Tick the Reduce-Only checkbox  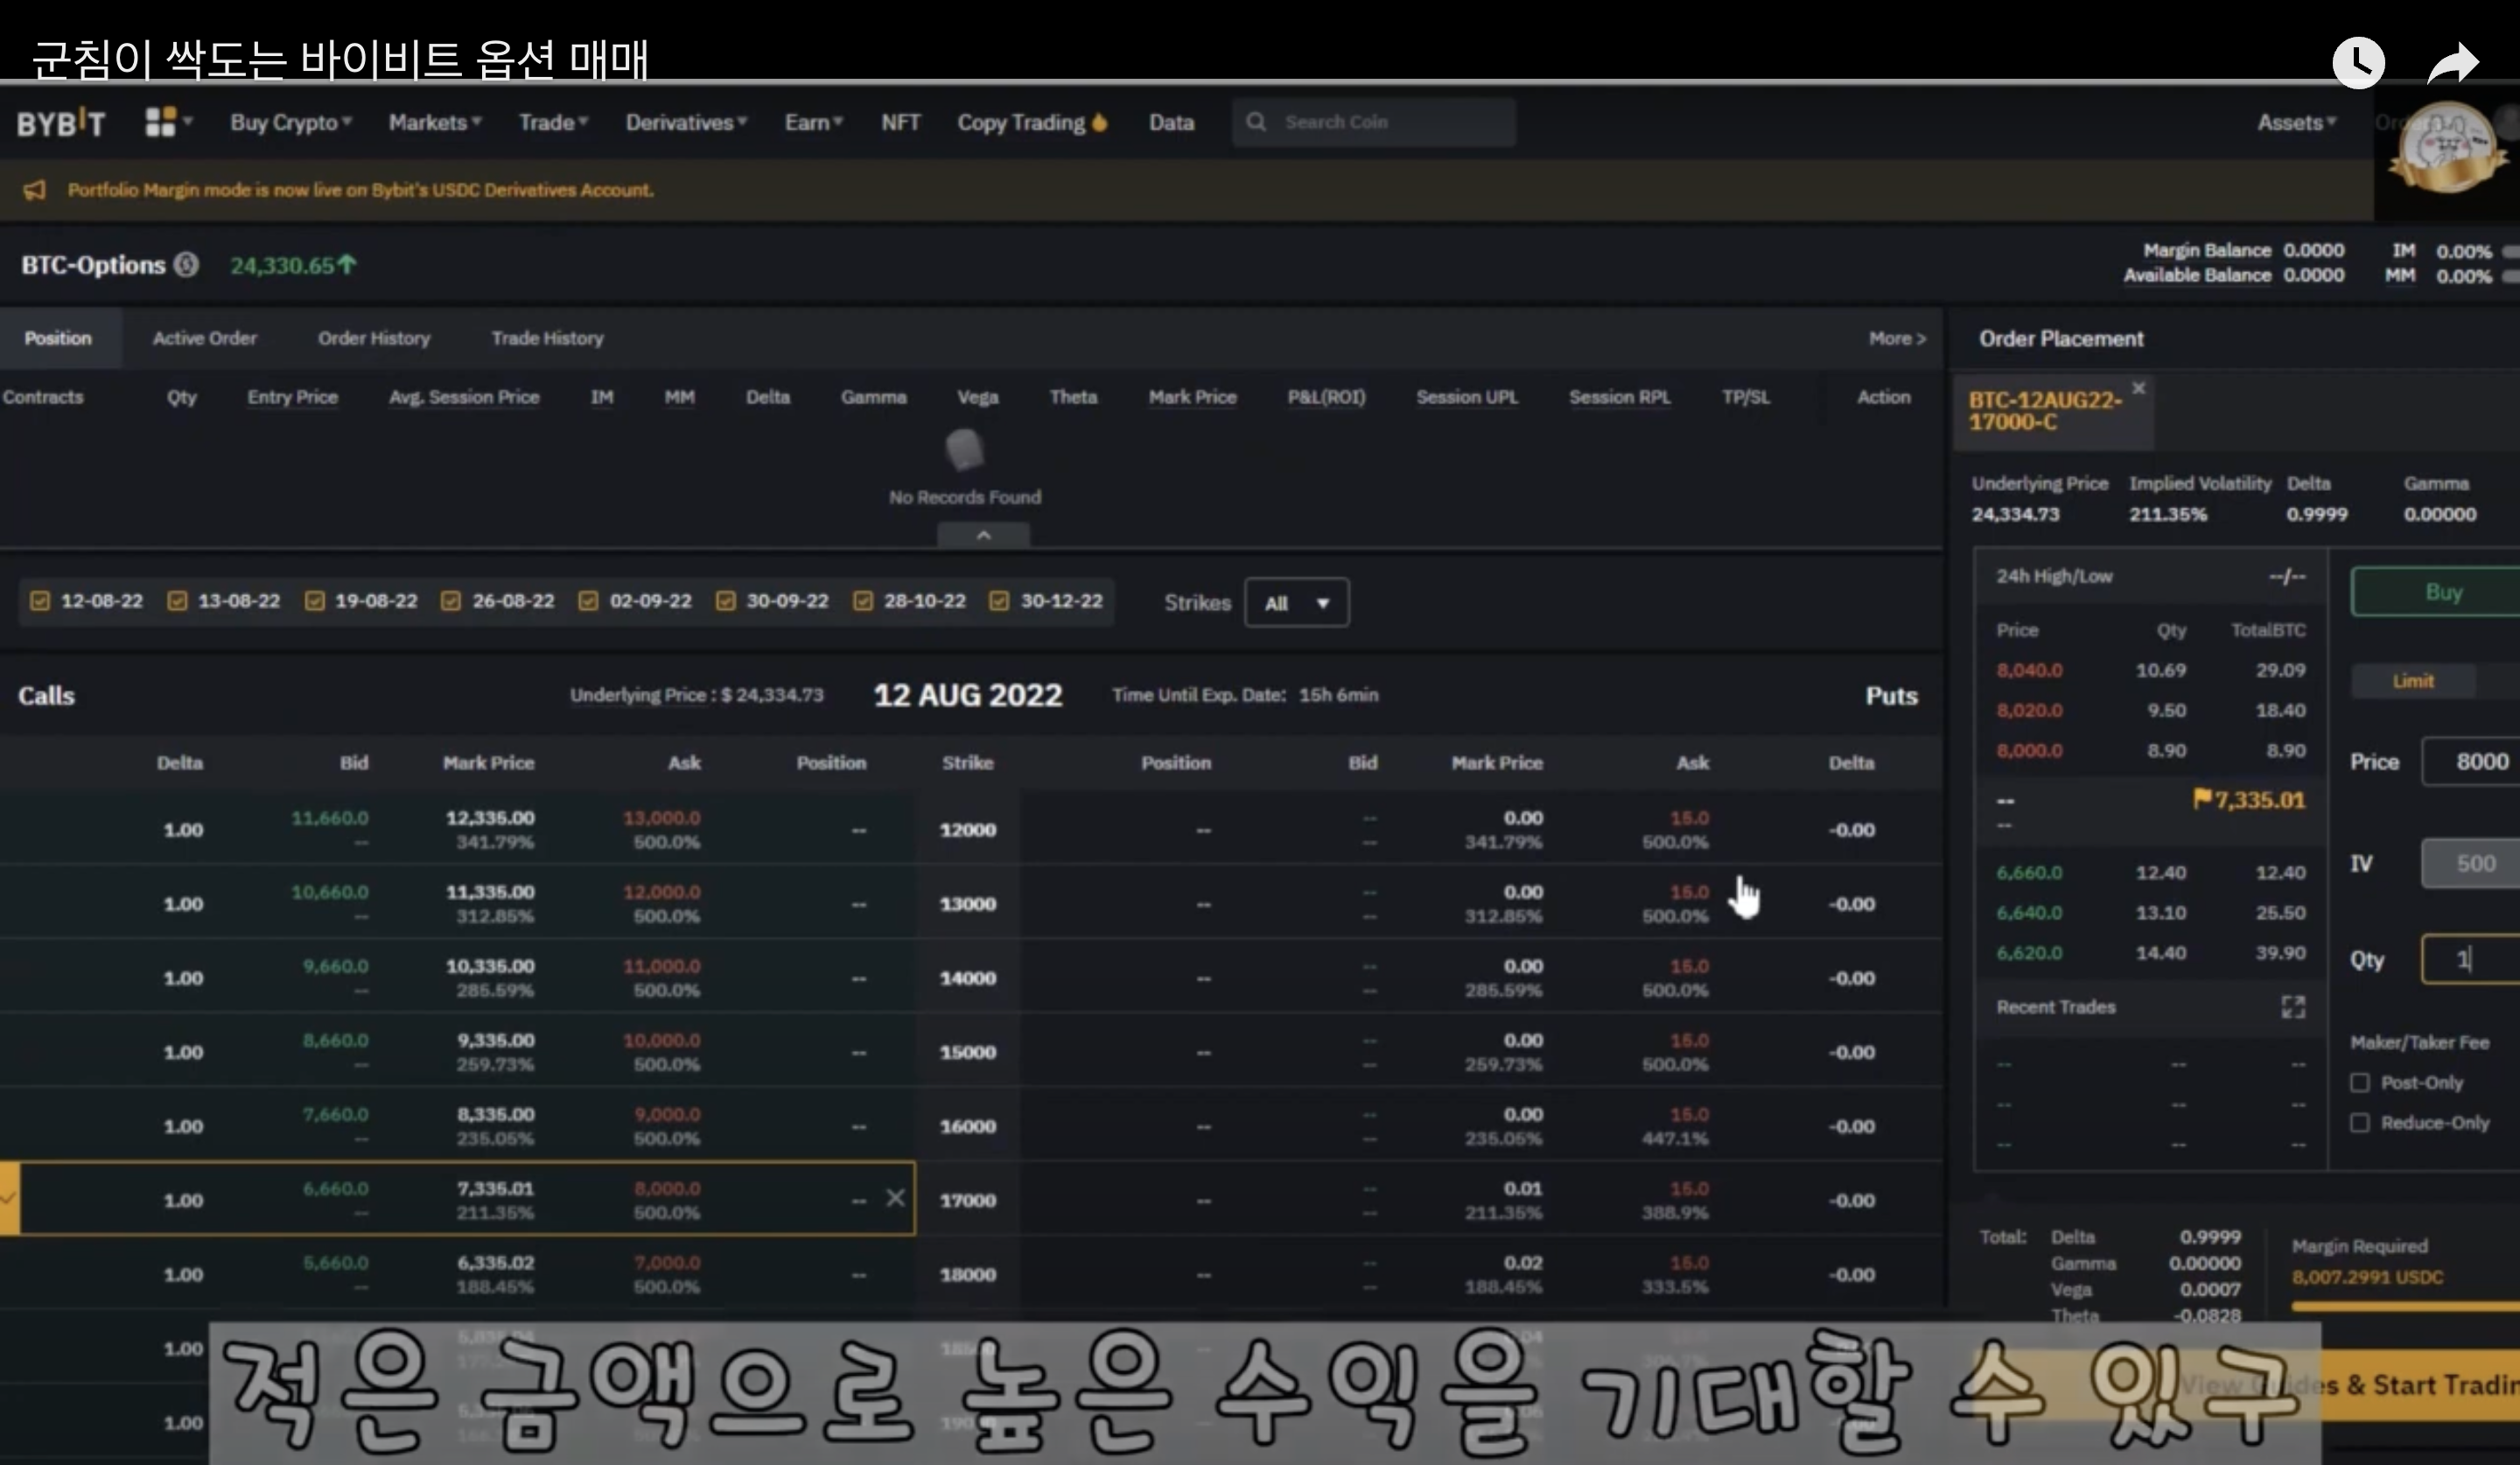[x=2360, y=1123]
